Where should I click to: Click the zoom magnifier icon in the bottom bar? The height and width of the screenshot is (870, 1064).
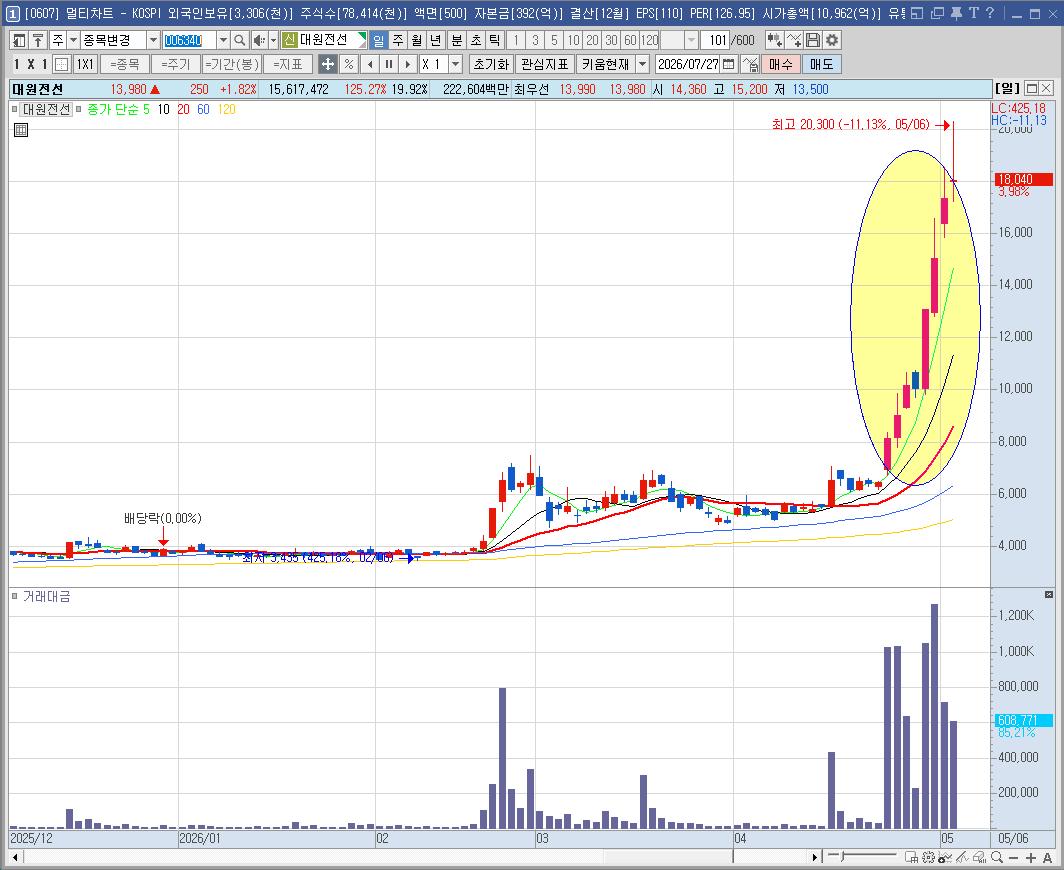pos(997,857)
